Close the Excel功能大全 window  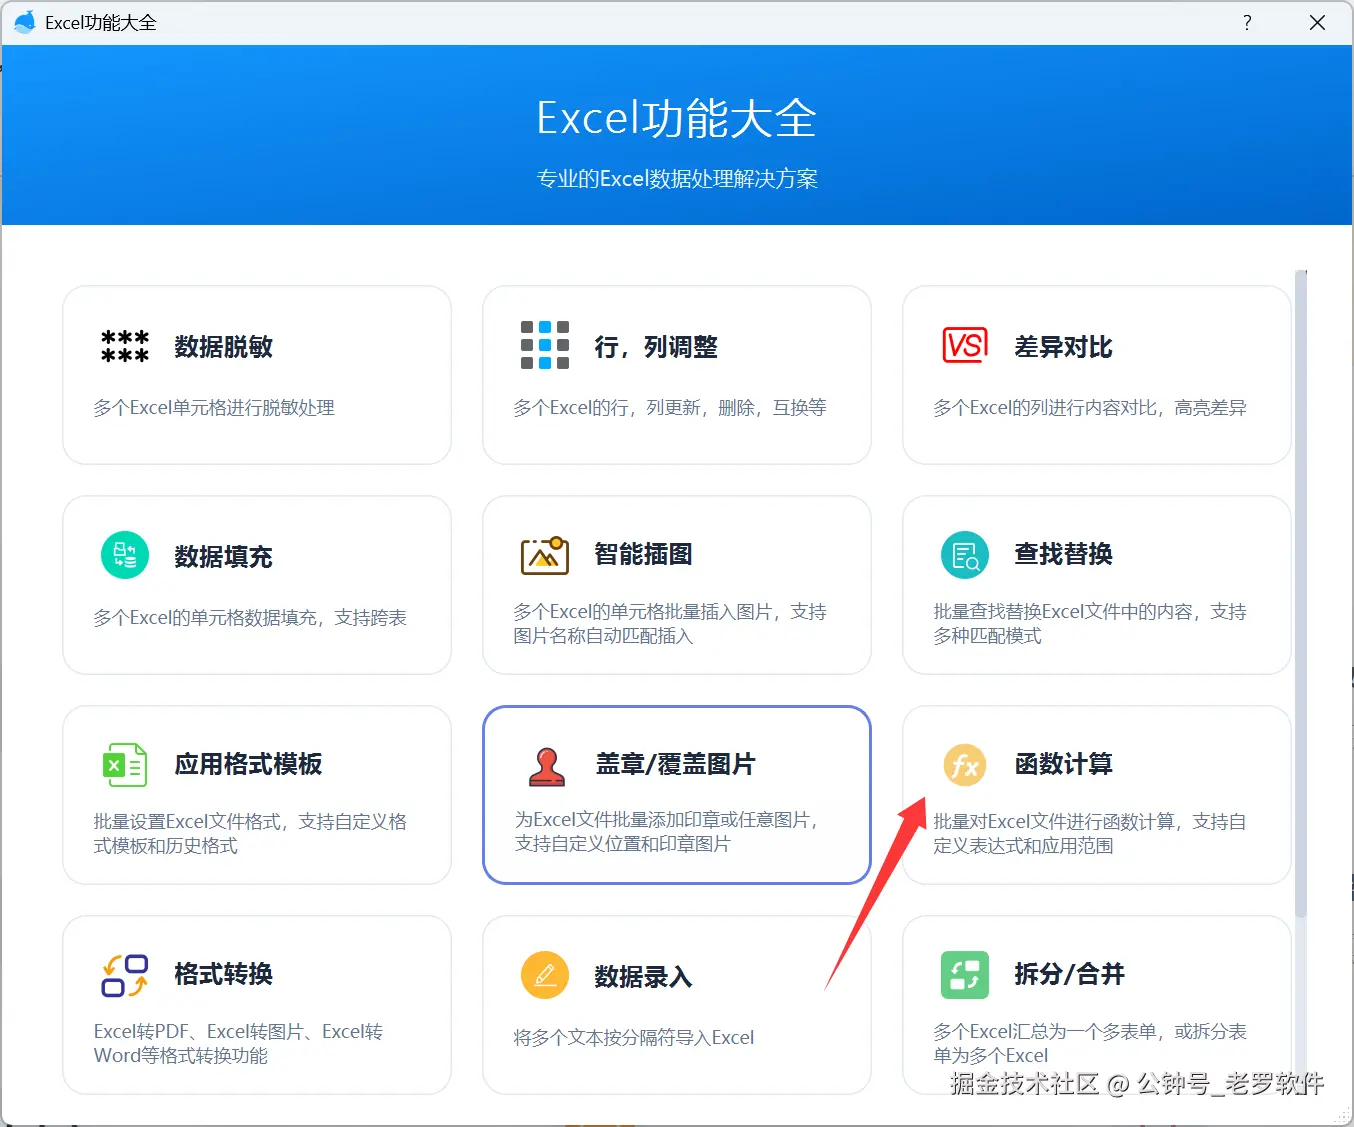1317,22
